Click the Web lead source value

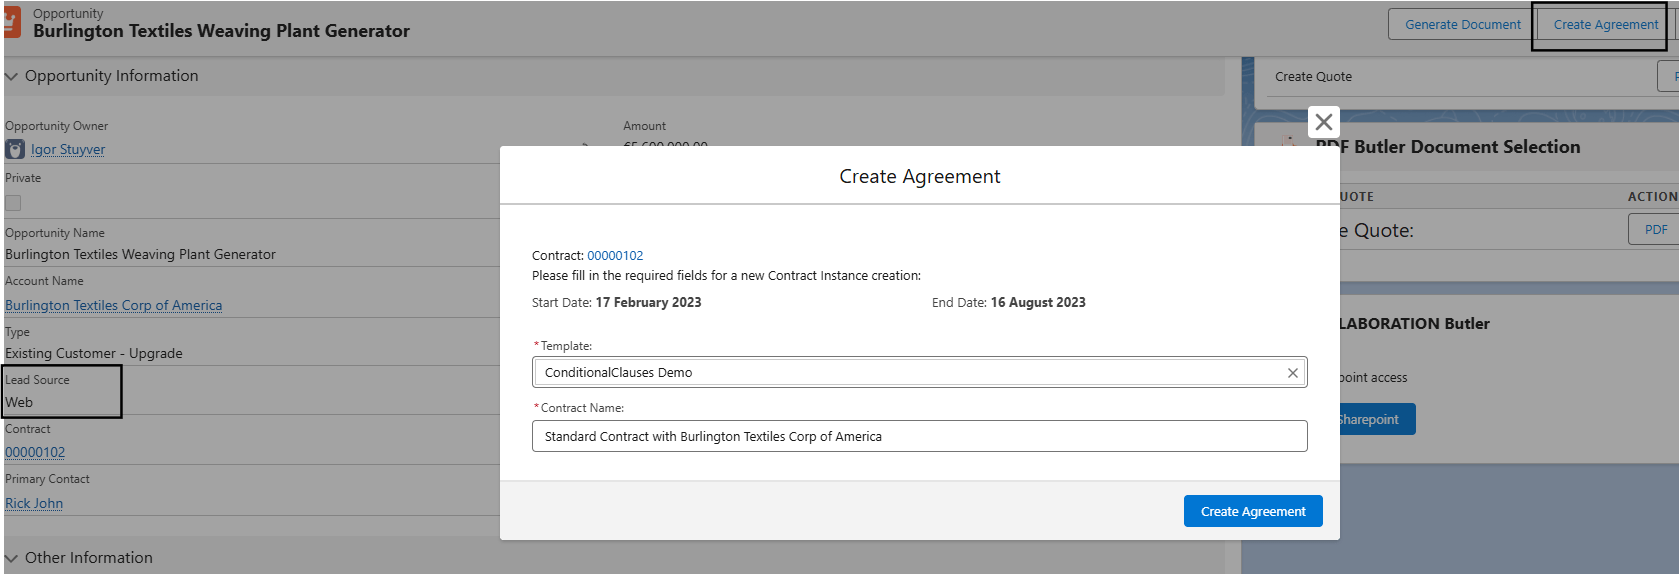(x=19, y=403)
